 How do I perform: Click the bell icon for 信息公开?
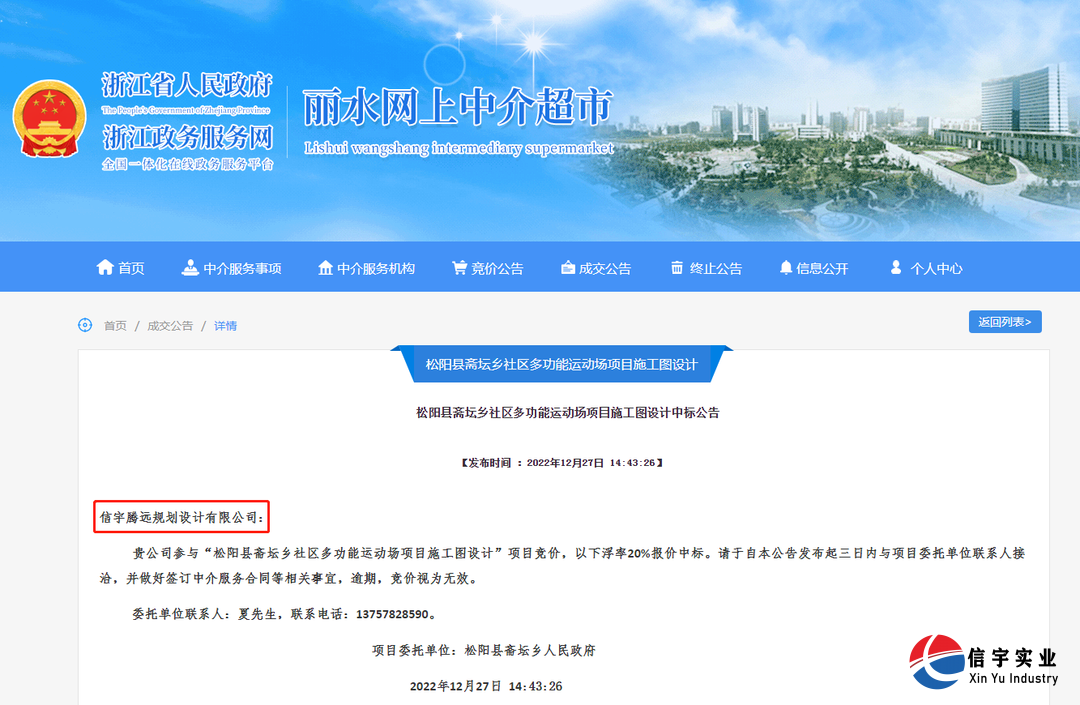(786, 267)
